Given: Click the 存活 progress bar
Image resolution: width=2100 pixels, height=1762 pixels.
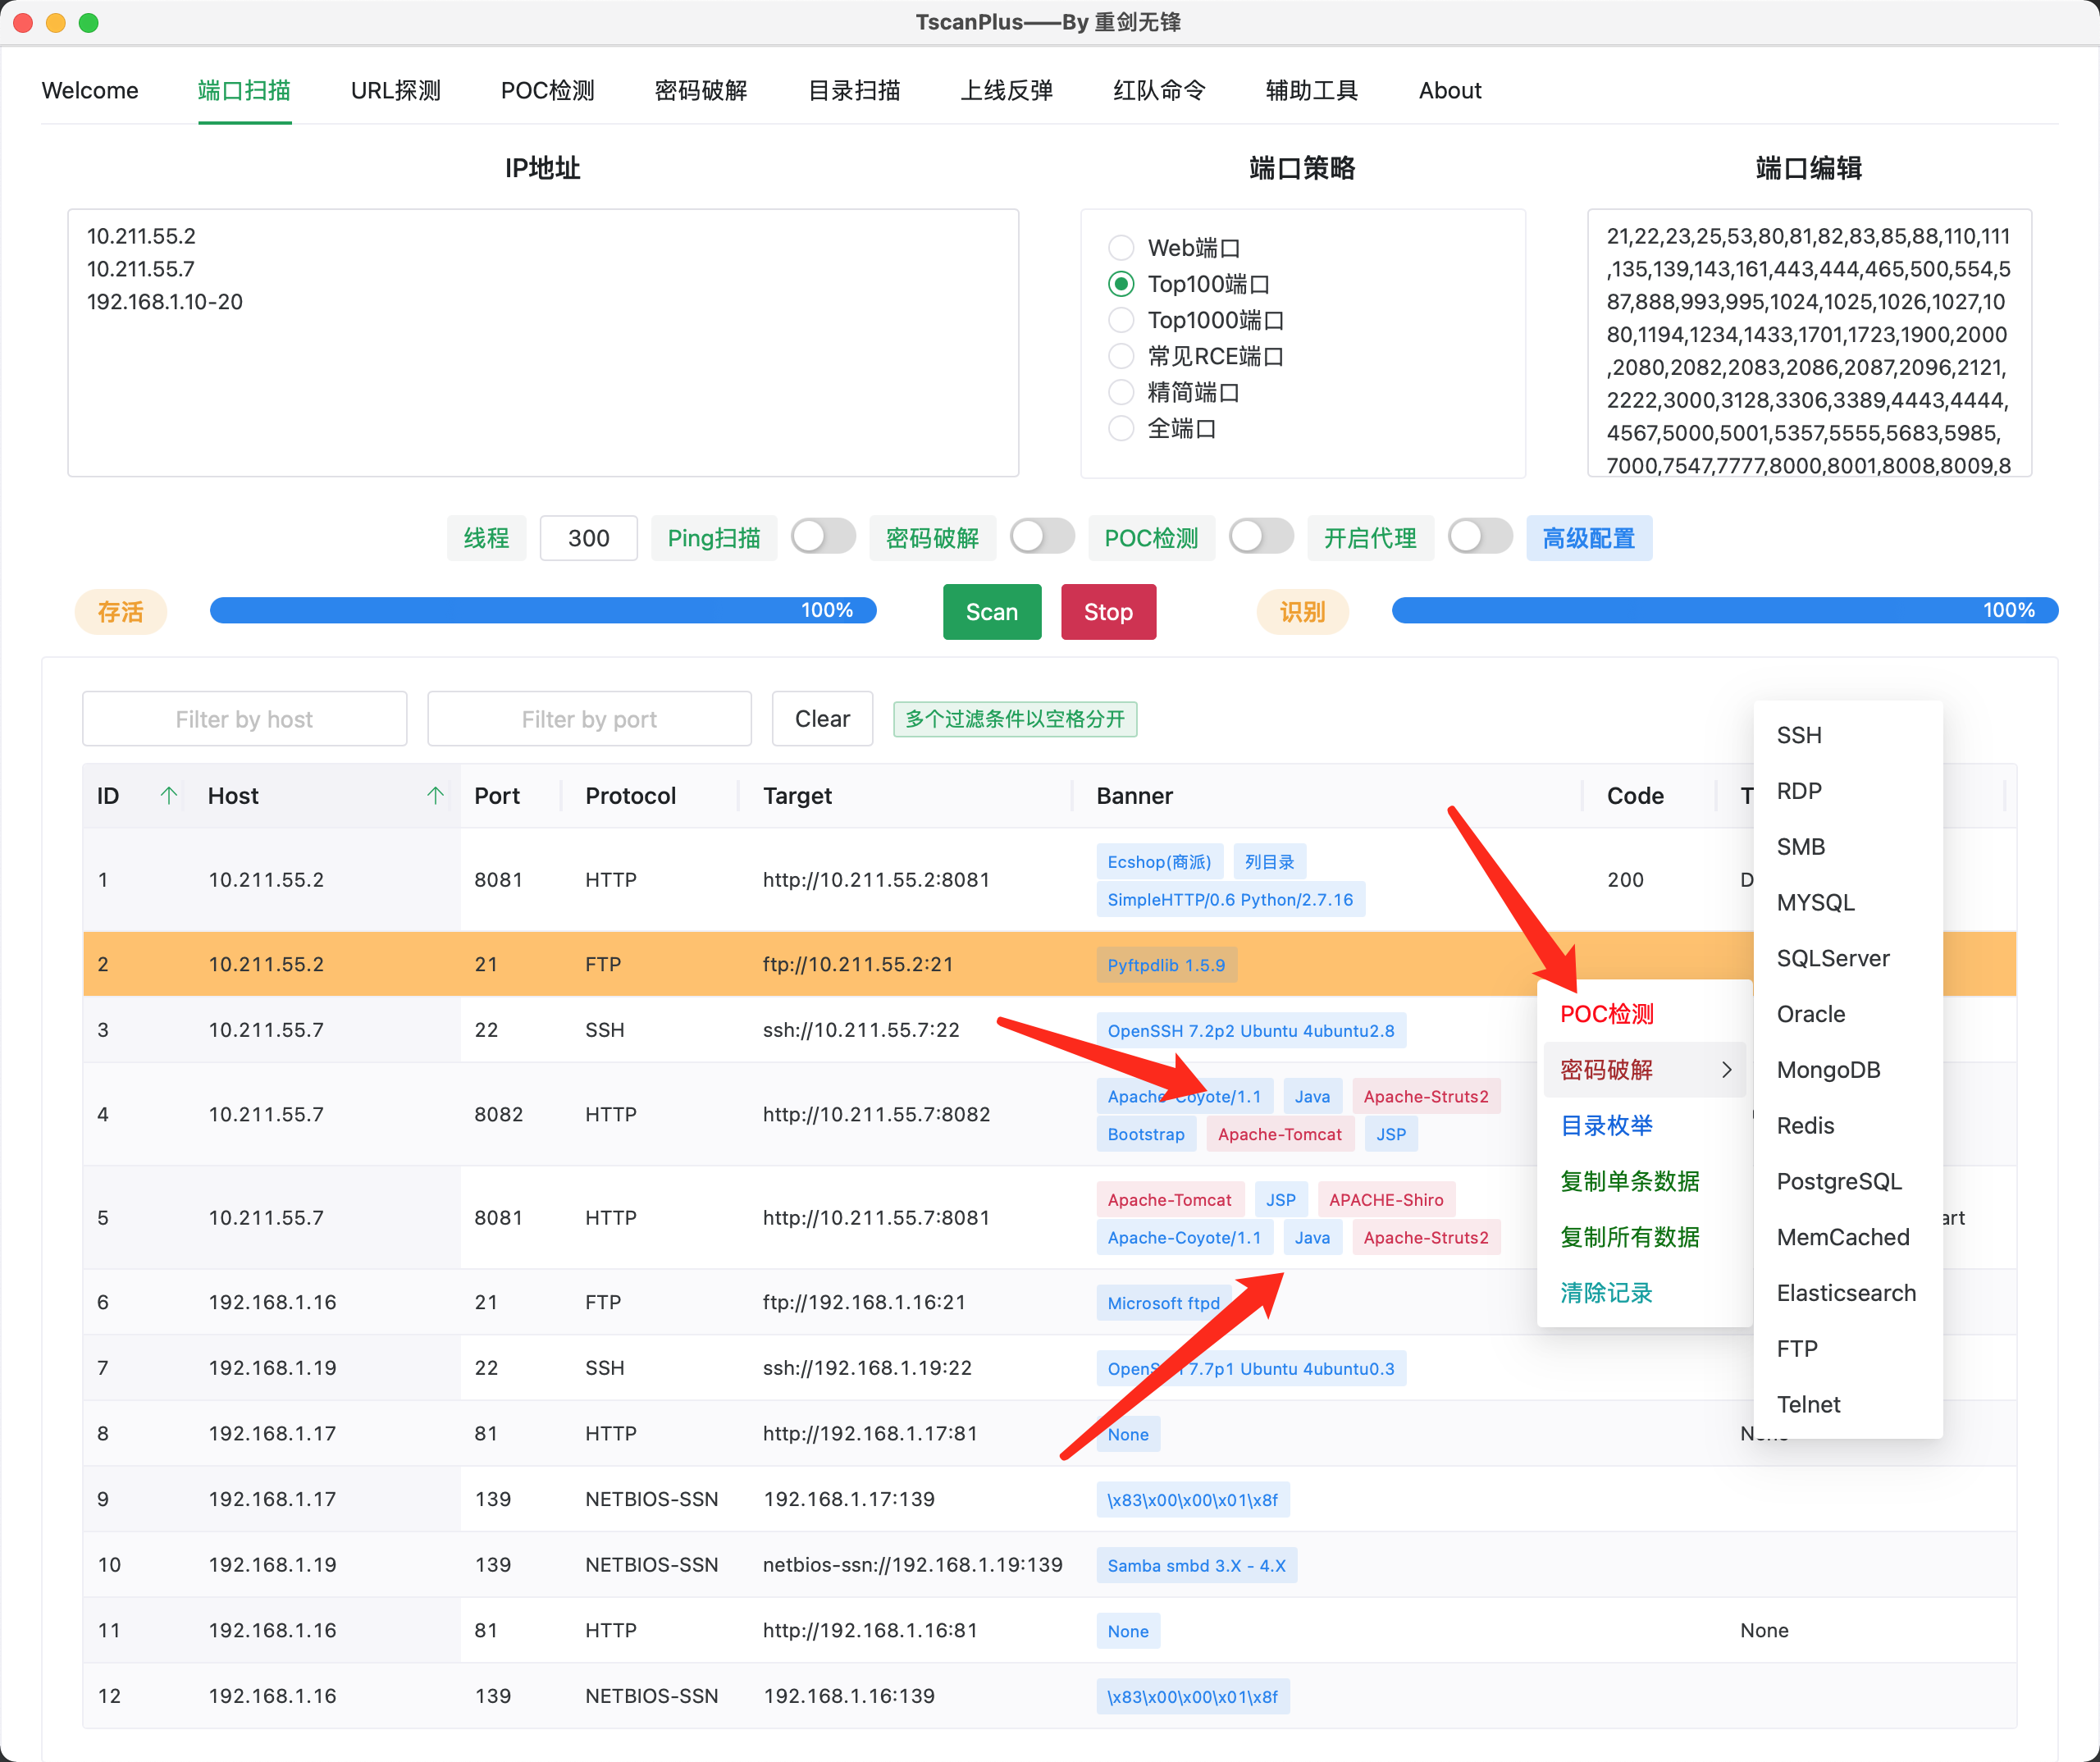Looking at the screenshot, I should coord(542,610).
